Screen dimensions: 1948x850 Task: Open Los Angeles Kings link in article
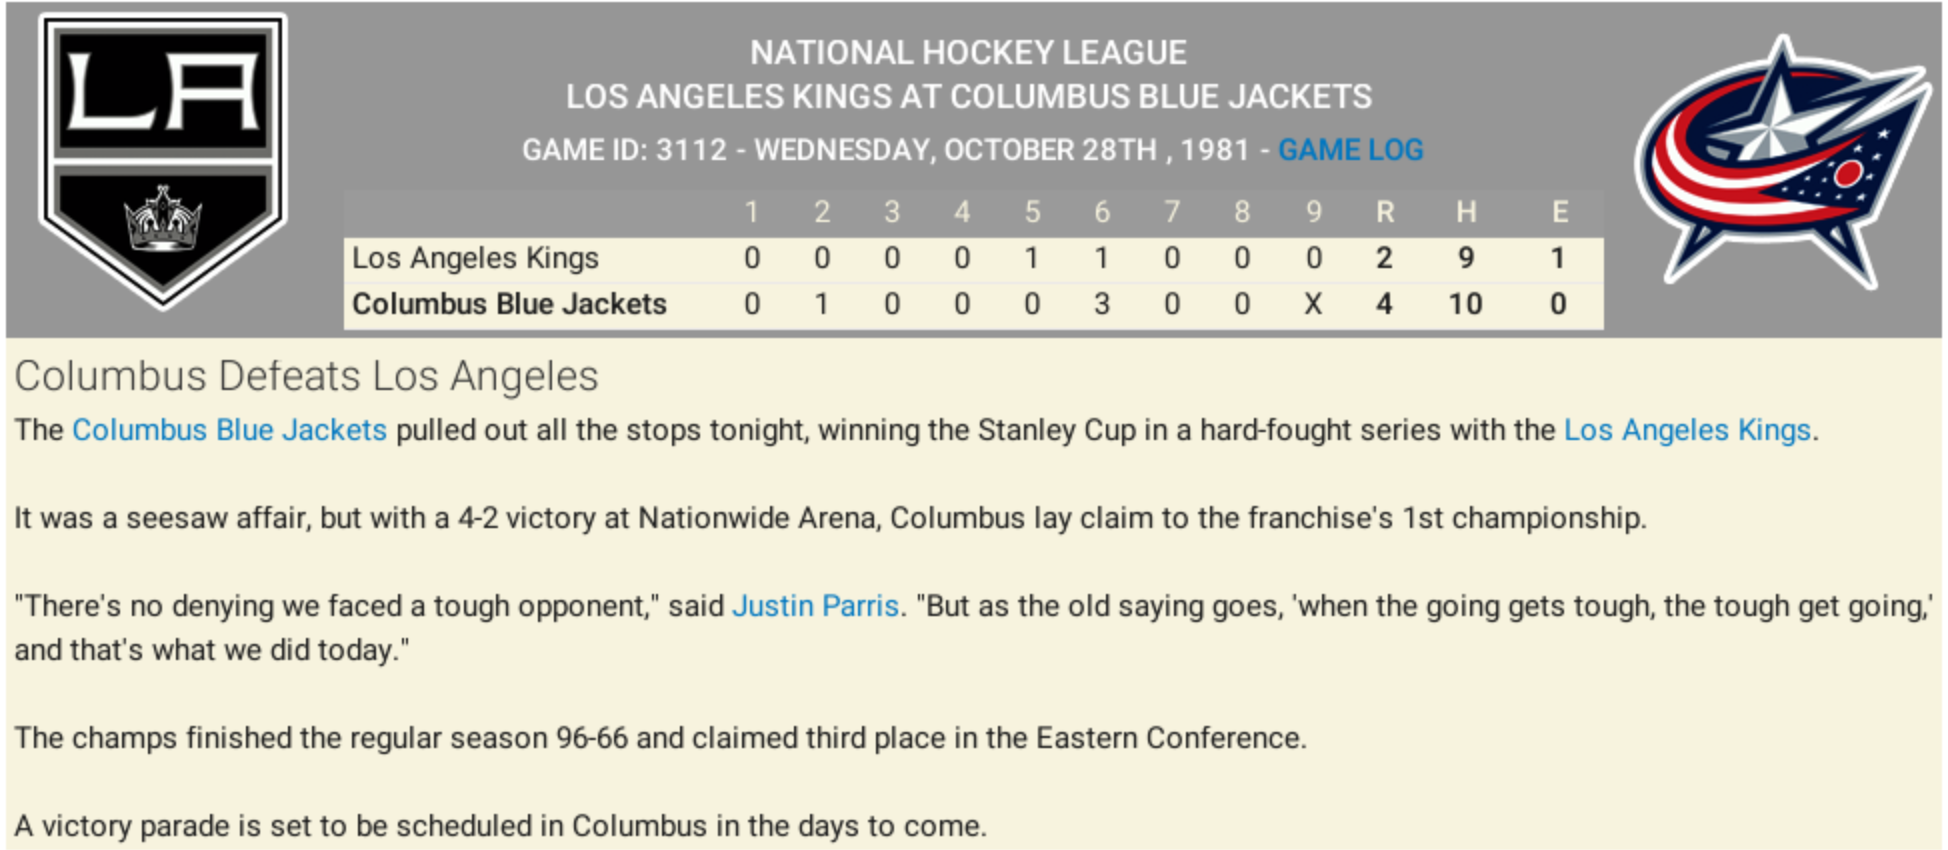point(1687,430)
